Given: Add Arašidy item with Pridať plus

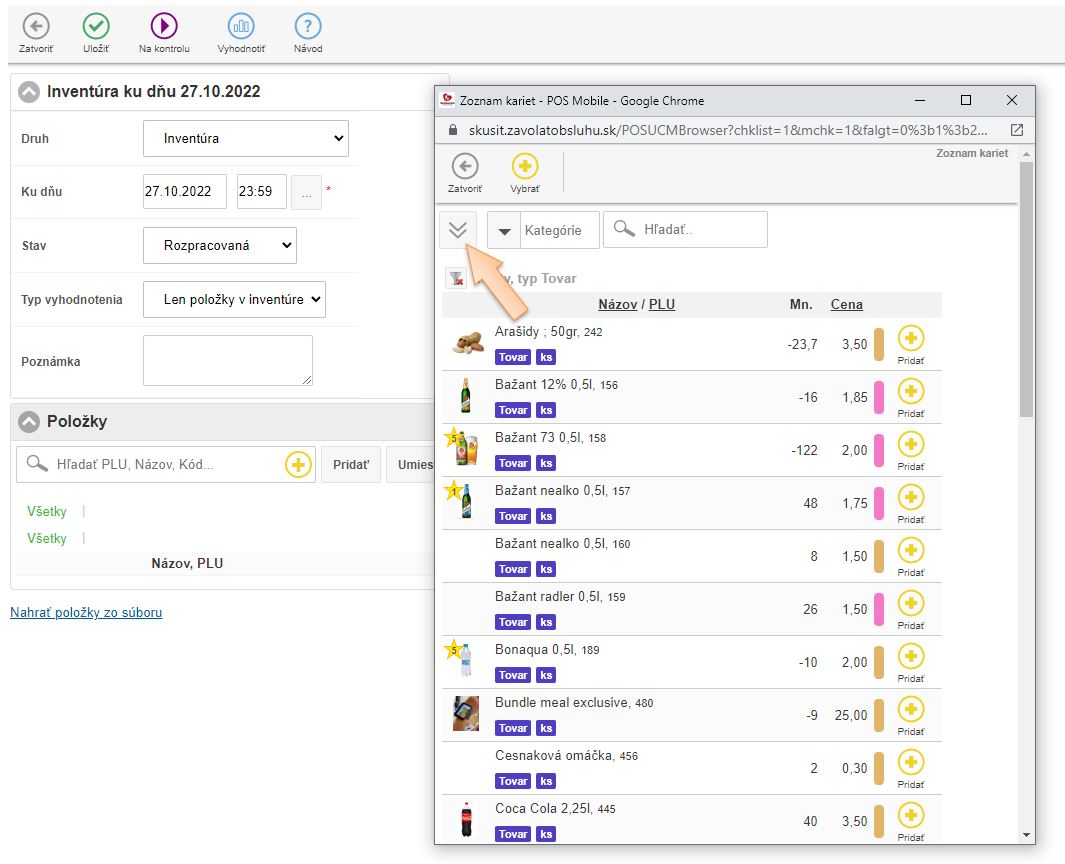Looking at the screenshot, I should click(911, 339).
